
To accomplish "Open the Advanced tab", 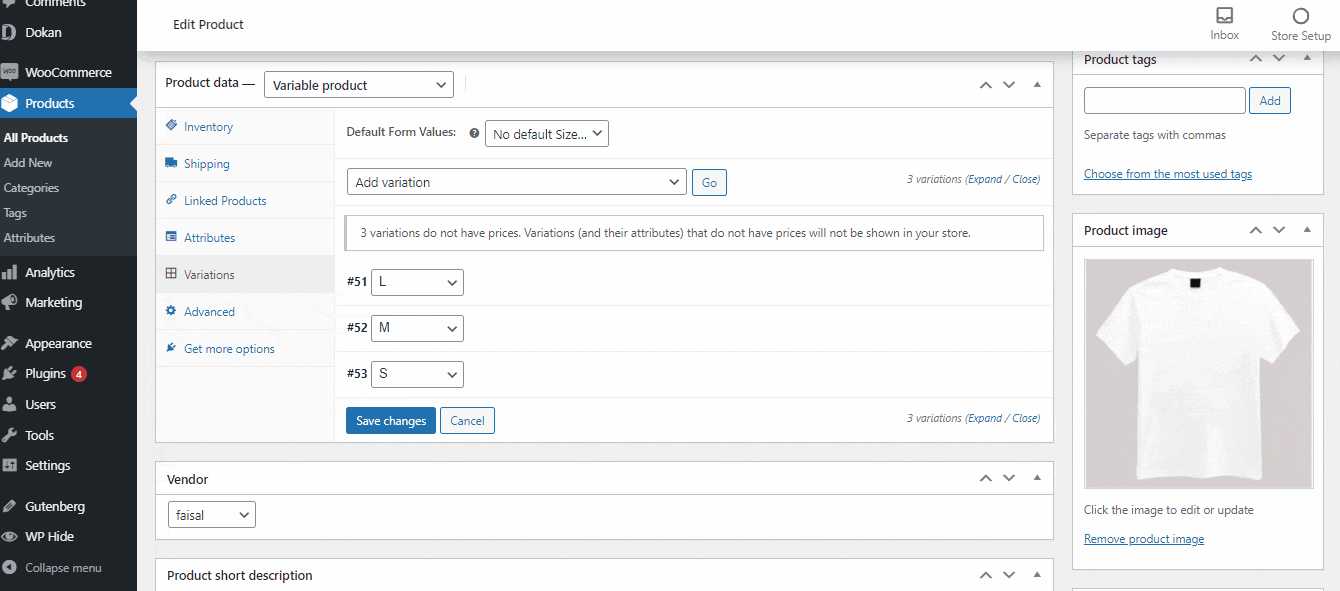I will point(245,311).
